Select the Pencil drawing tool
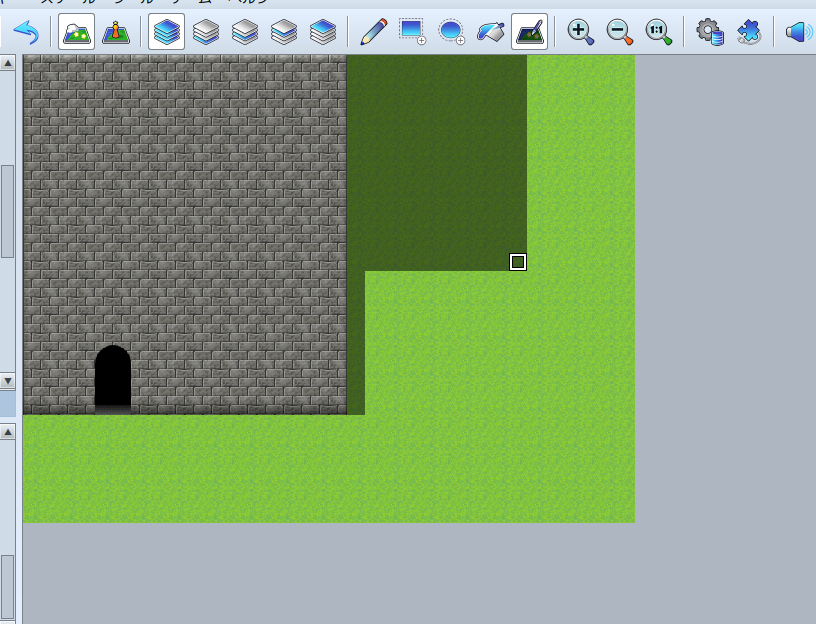This screenshot has width=816, height=624. pyautogui.click(x=373, y=32)
